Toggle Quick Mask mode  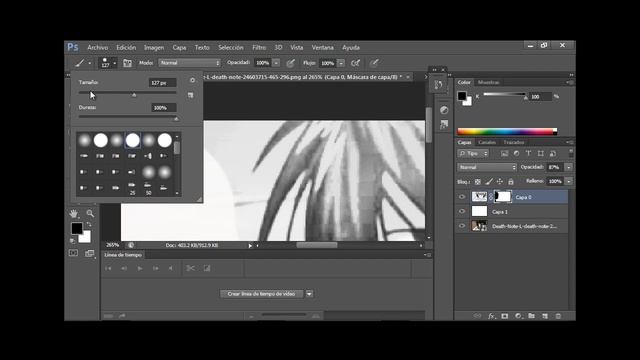pos(73,253)
